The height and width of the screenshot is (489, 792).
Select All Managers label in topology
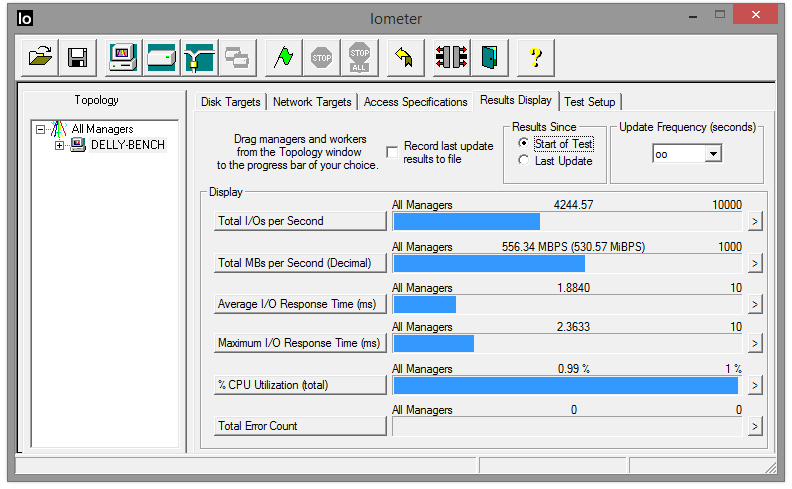(x=102, y=129)
